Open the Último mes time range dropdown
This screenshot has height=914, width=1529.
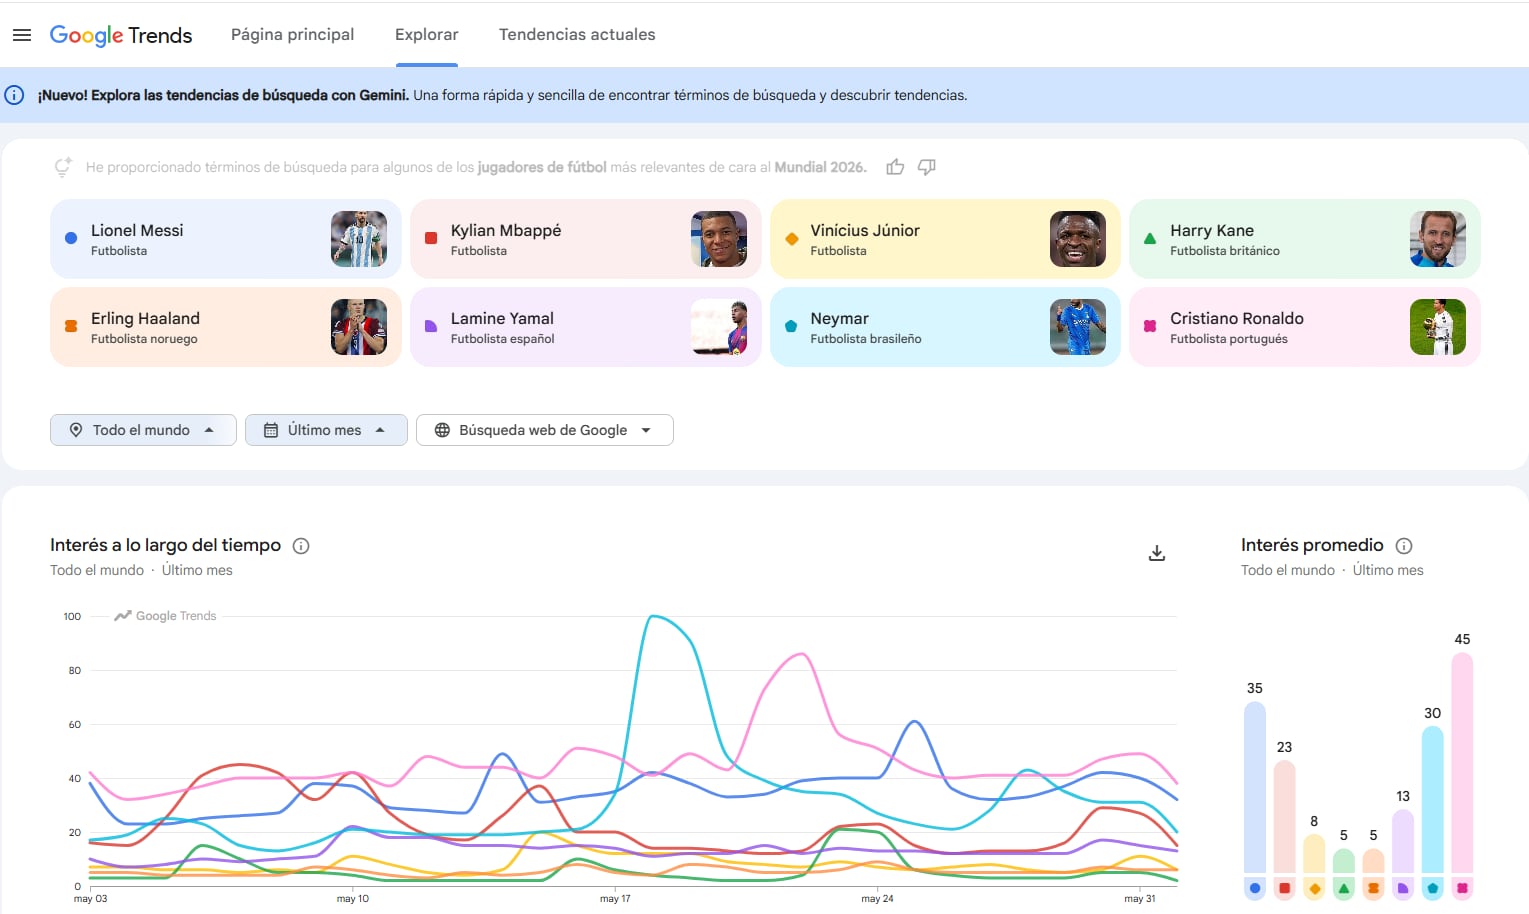[x=326, y=430]
